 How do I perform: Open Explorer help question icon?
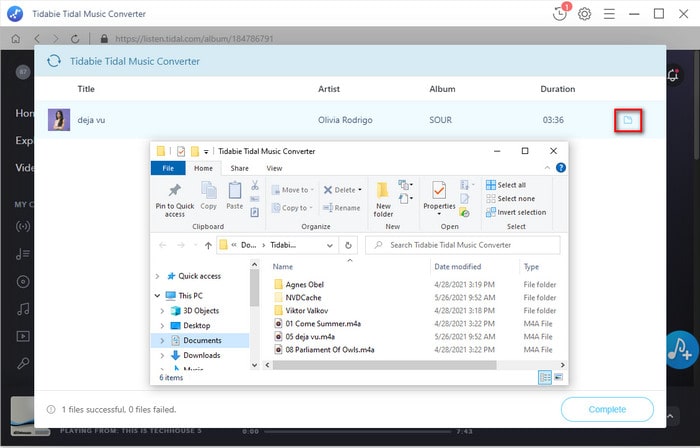[561, 168]
